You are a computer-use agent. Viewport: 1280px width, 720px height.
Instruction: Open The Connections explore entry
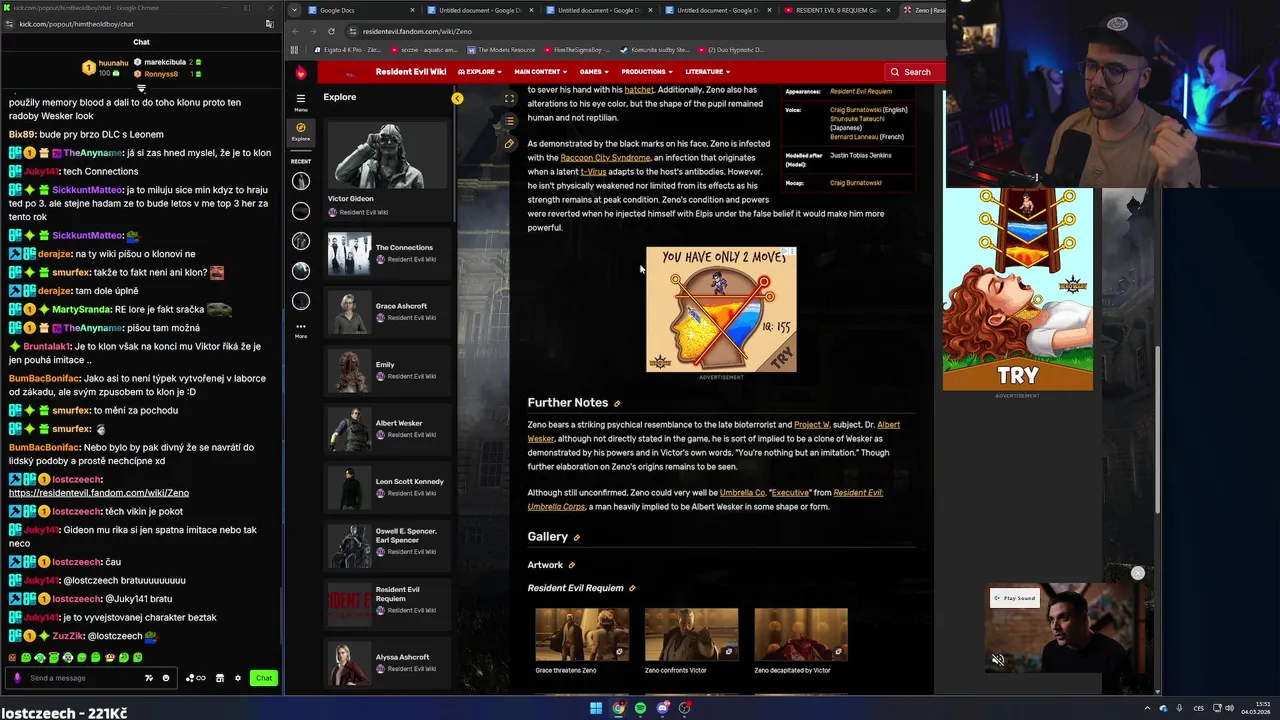(387, 253)
